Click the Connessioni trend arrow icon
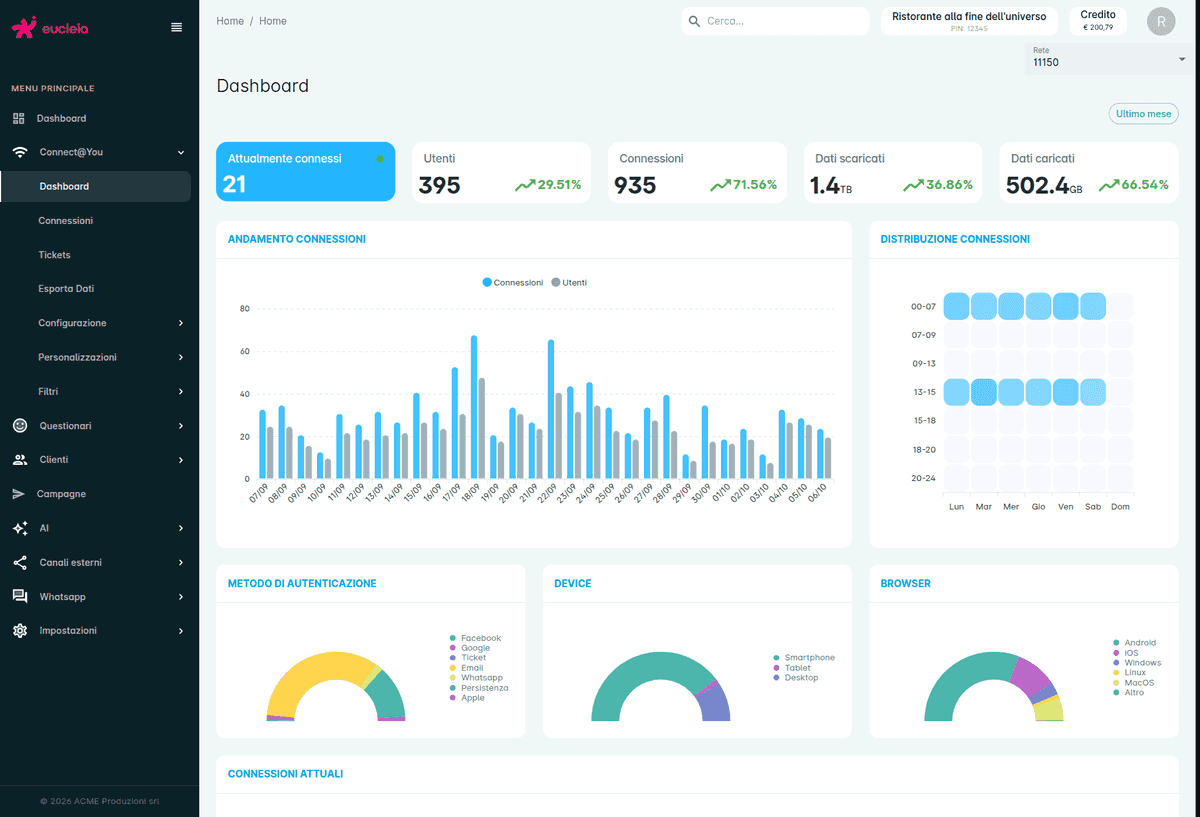This screenshot has width=1200, height=817. point(721,185)
